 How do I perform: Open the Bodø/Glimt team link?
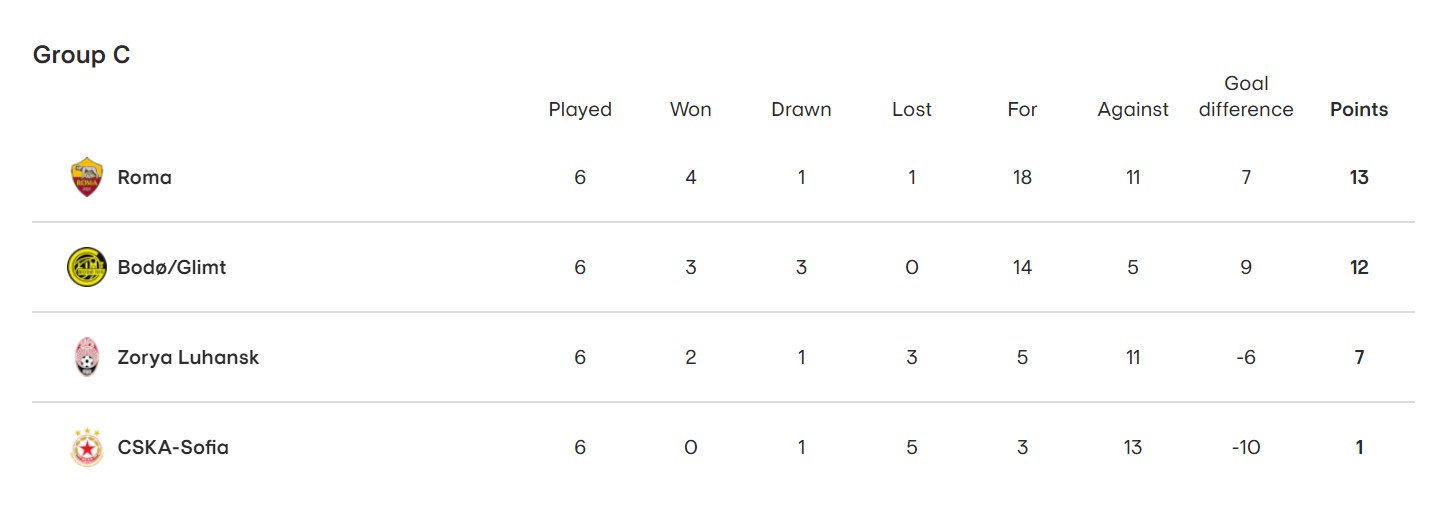point(172,267)
